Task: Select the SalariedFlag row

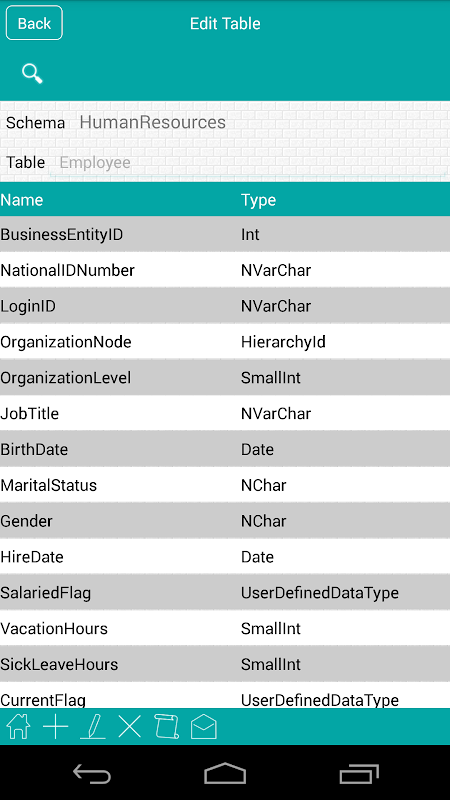Action: [225, 592]
